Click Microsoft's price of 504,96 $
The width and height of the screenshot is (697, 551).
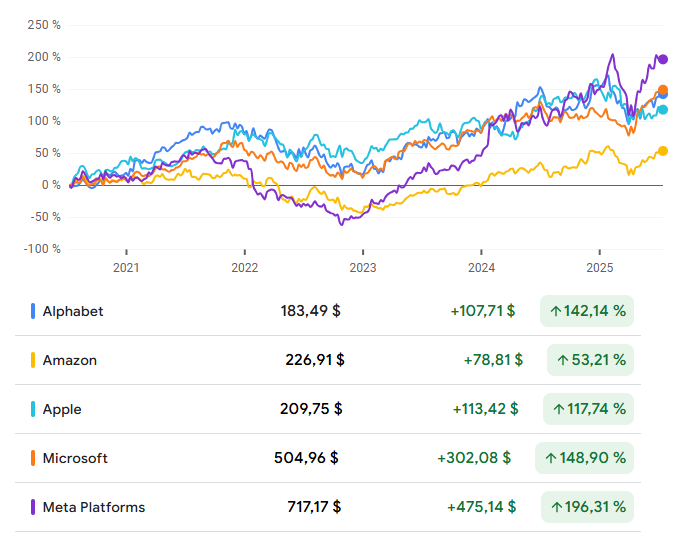point(306,458)
